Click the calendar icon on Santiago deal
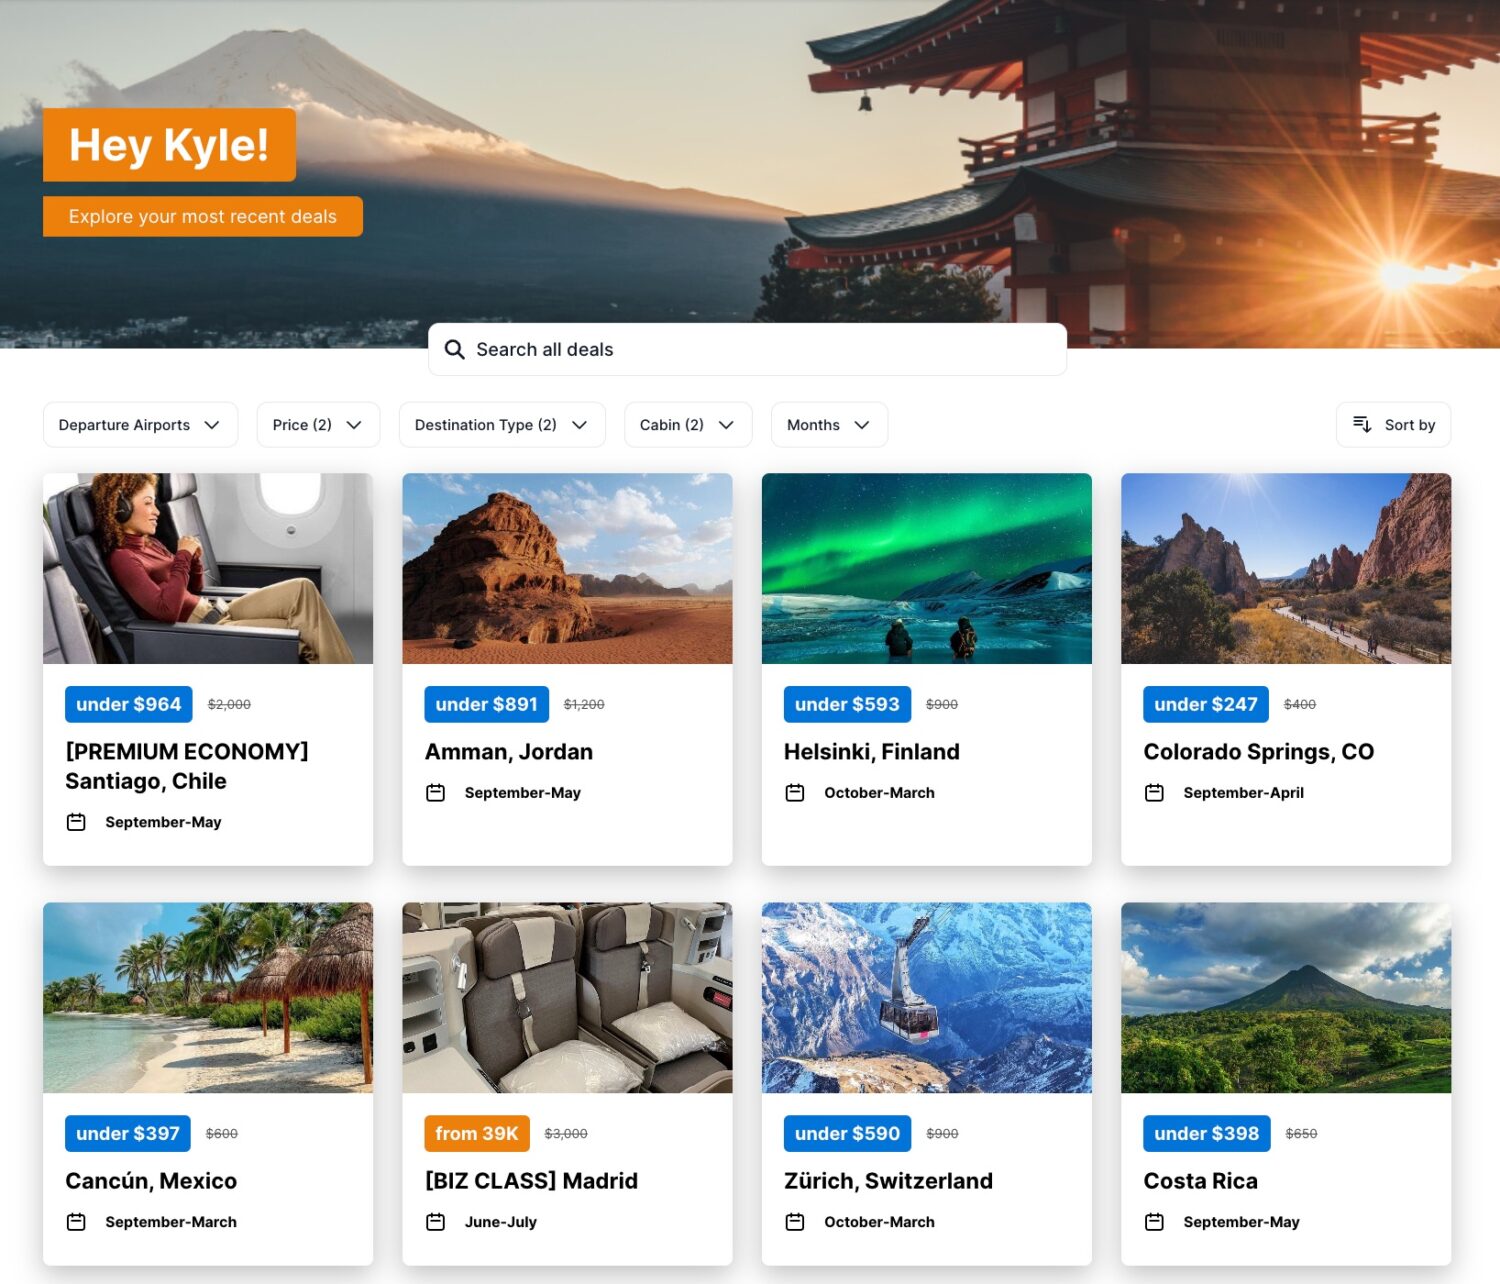The height and width of the screenshot is (1284, 1500). (x=77, y=822)
